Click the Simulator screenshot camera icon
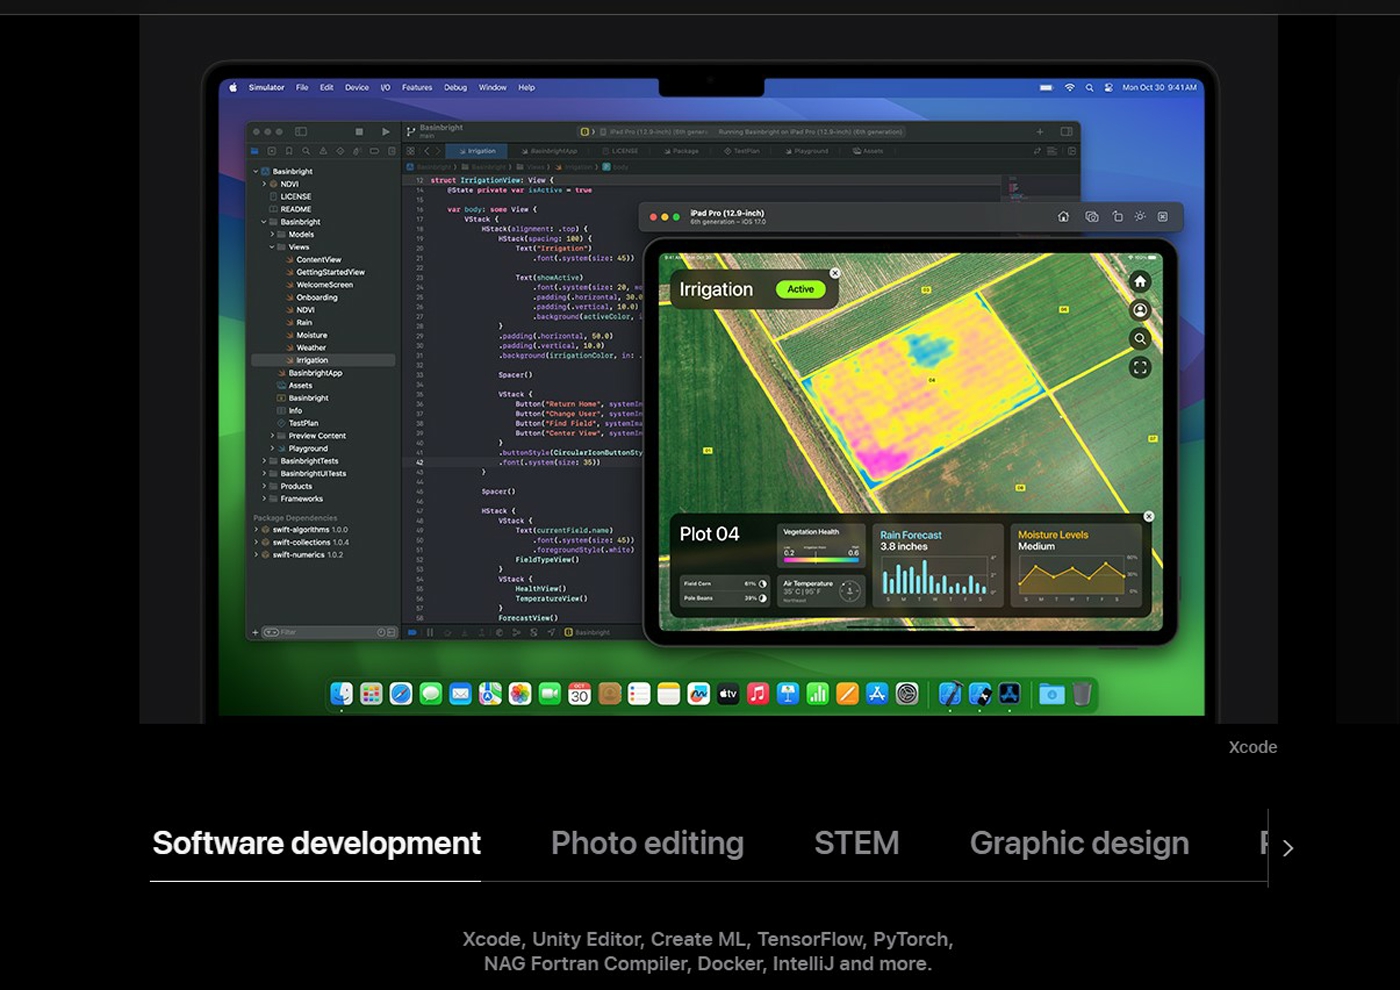1400x990 pixels. (1091, 216)
